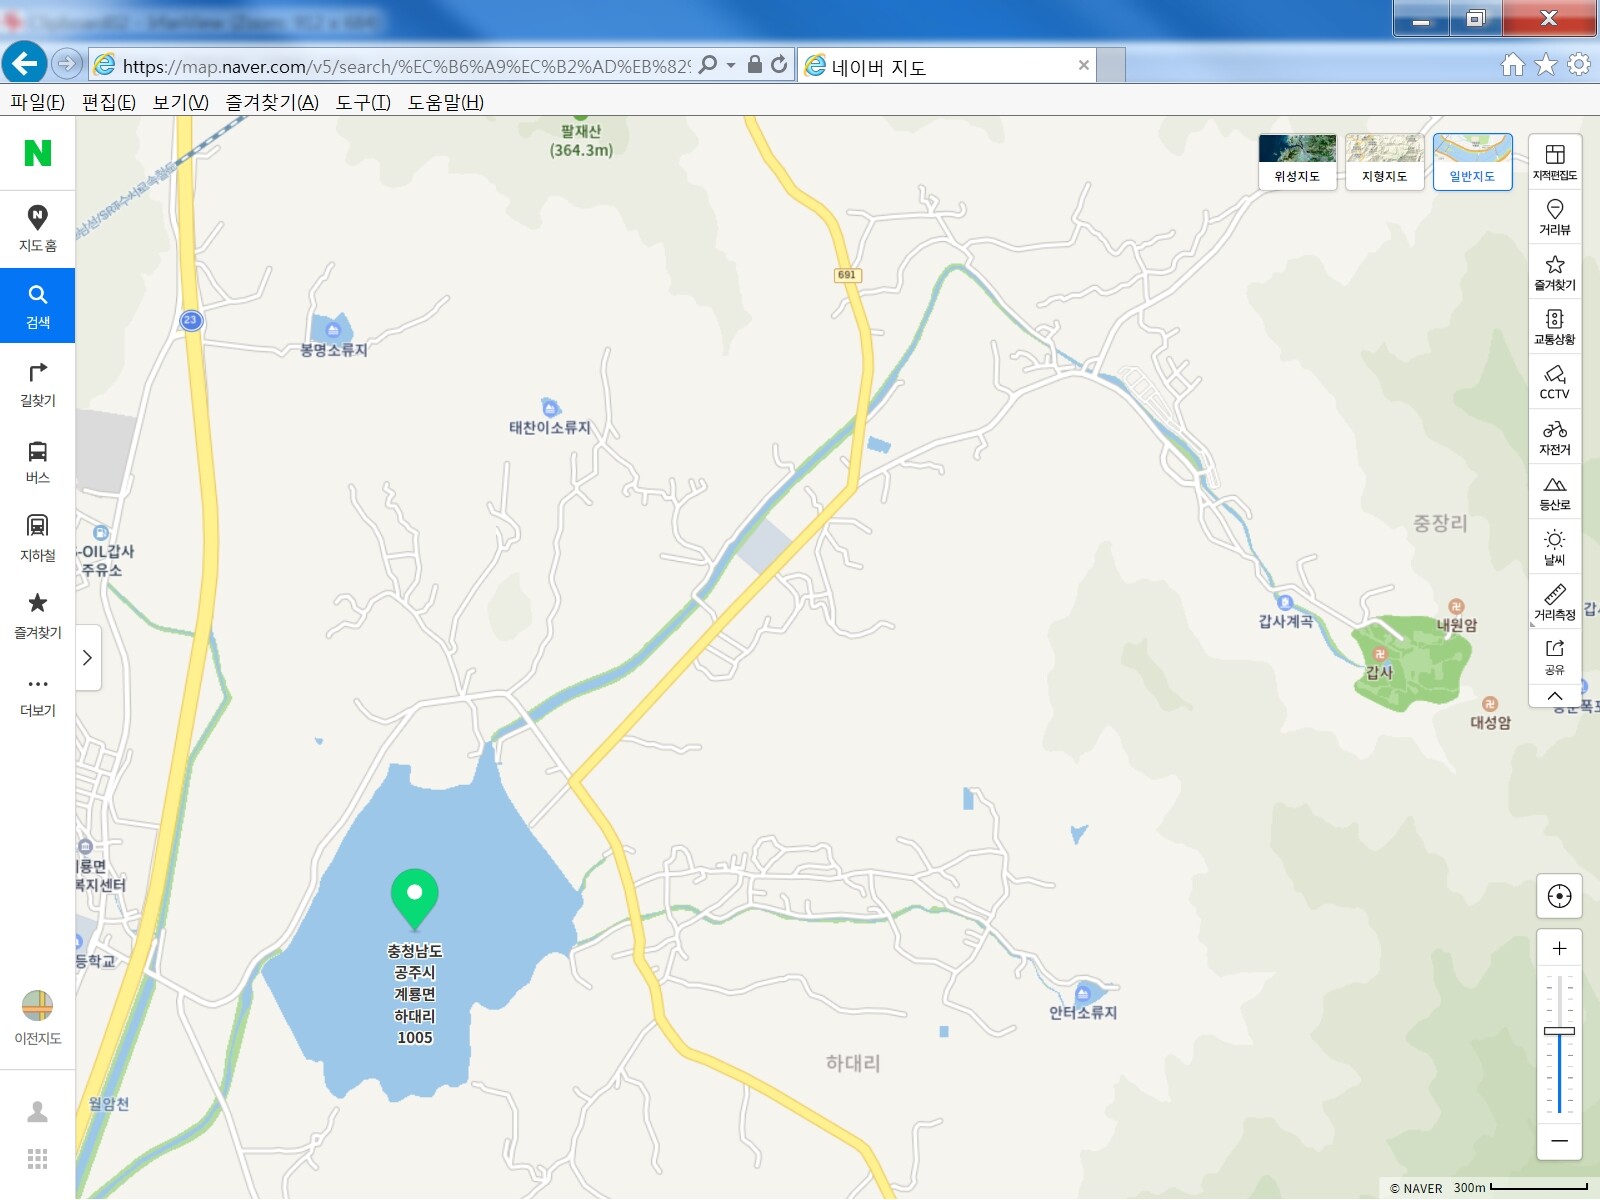Expand the collapsed search side panel

88,657
